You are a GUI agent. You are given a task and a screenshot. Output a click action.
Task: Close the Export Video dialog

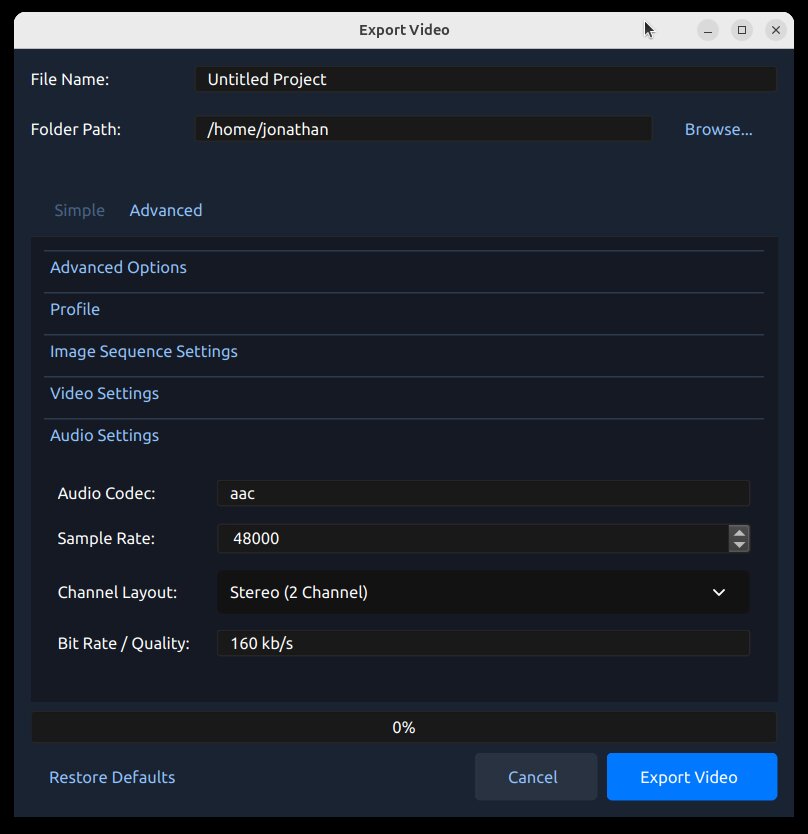776,30
